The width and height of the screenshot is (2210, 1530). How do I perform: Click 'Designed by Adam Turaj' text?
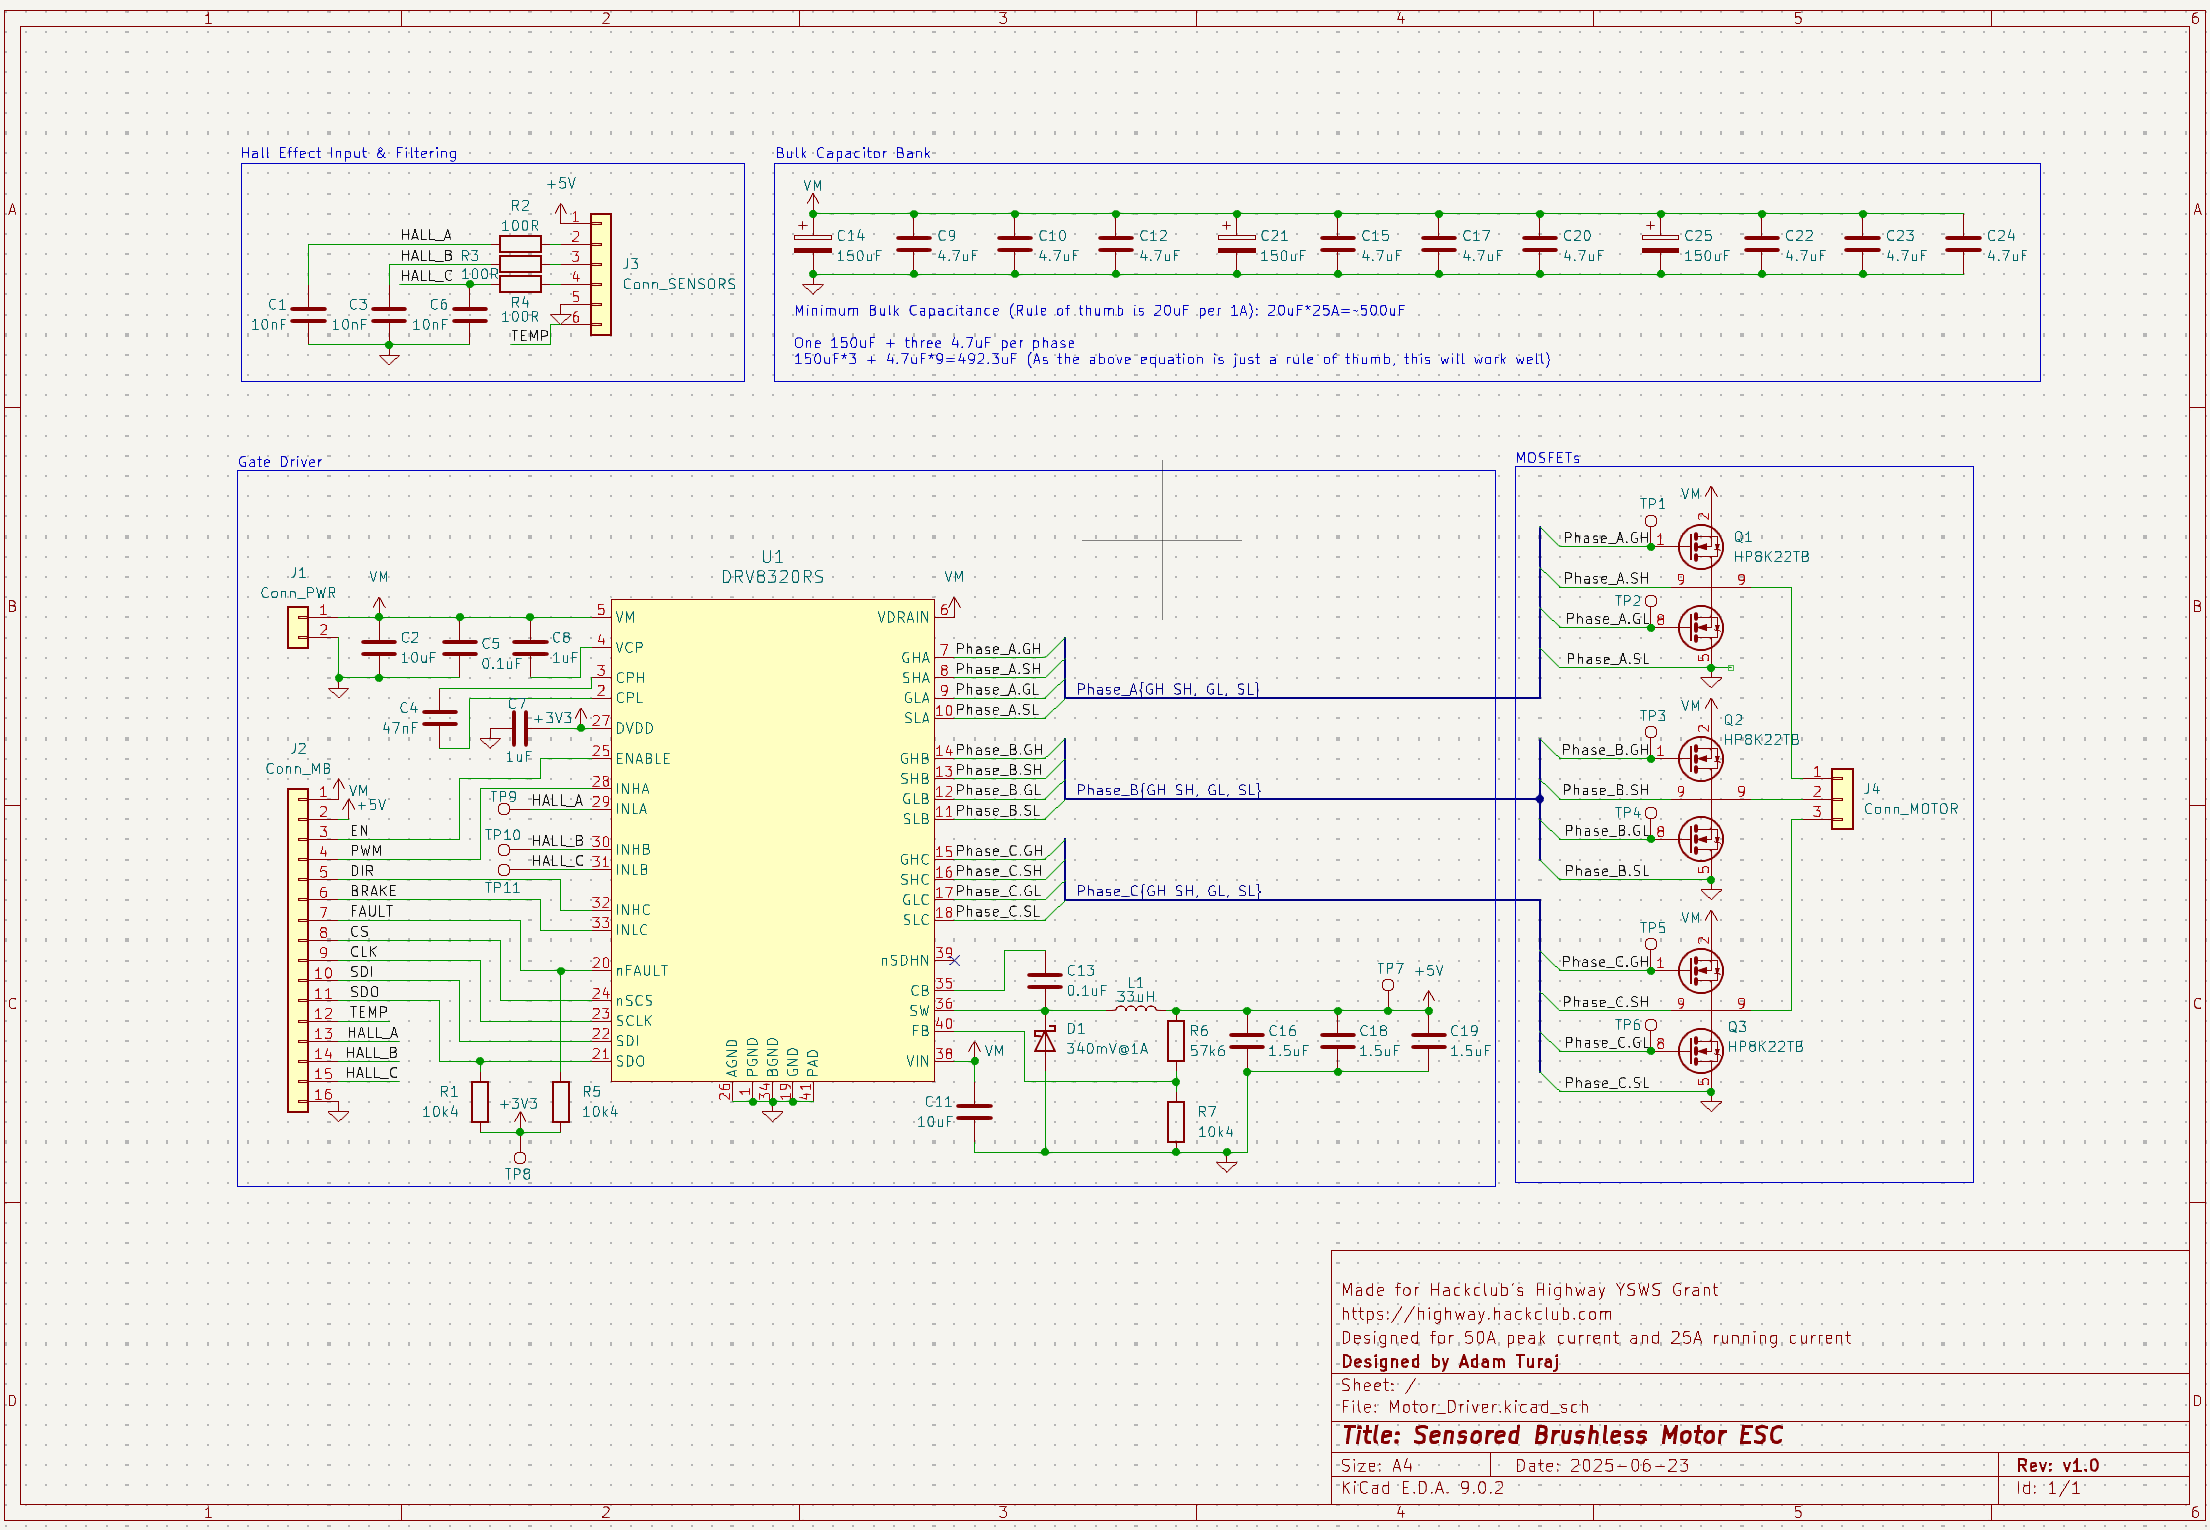[x=1450, y=1362]
